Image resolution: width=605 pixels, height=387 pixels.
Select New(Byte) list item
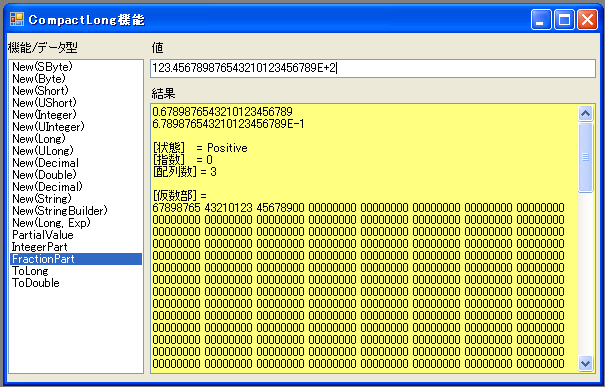[x=76, y=79]
